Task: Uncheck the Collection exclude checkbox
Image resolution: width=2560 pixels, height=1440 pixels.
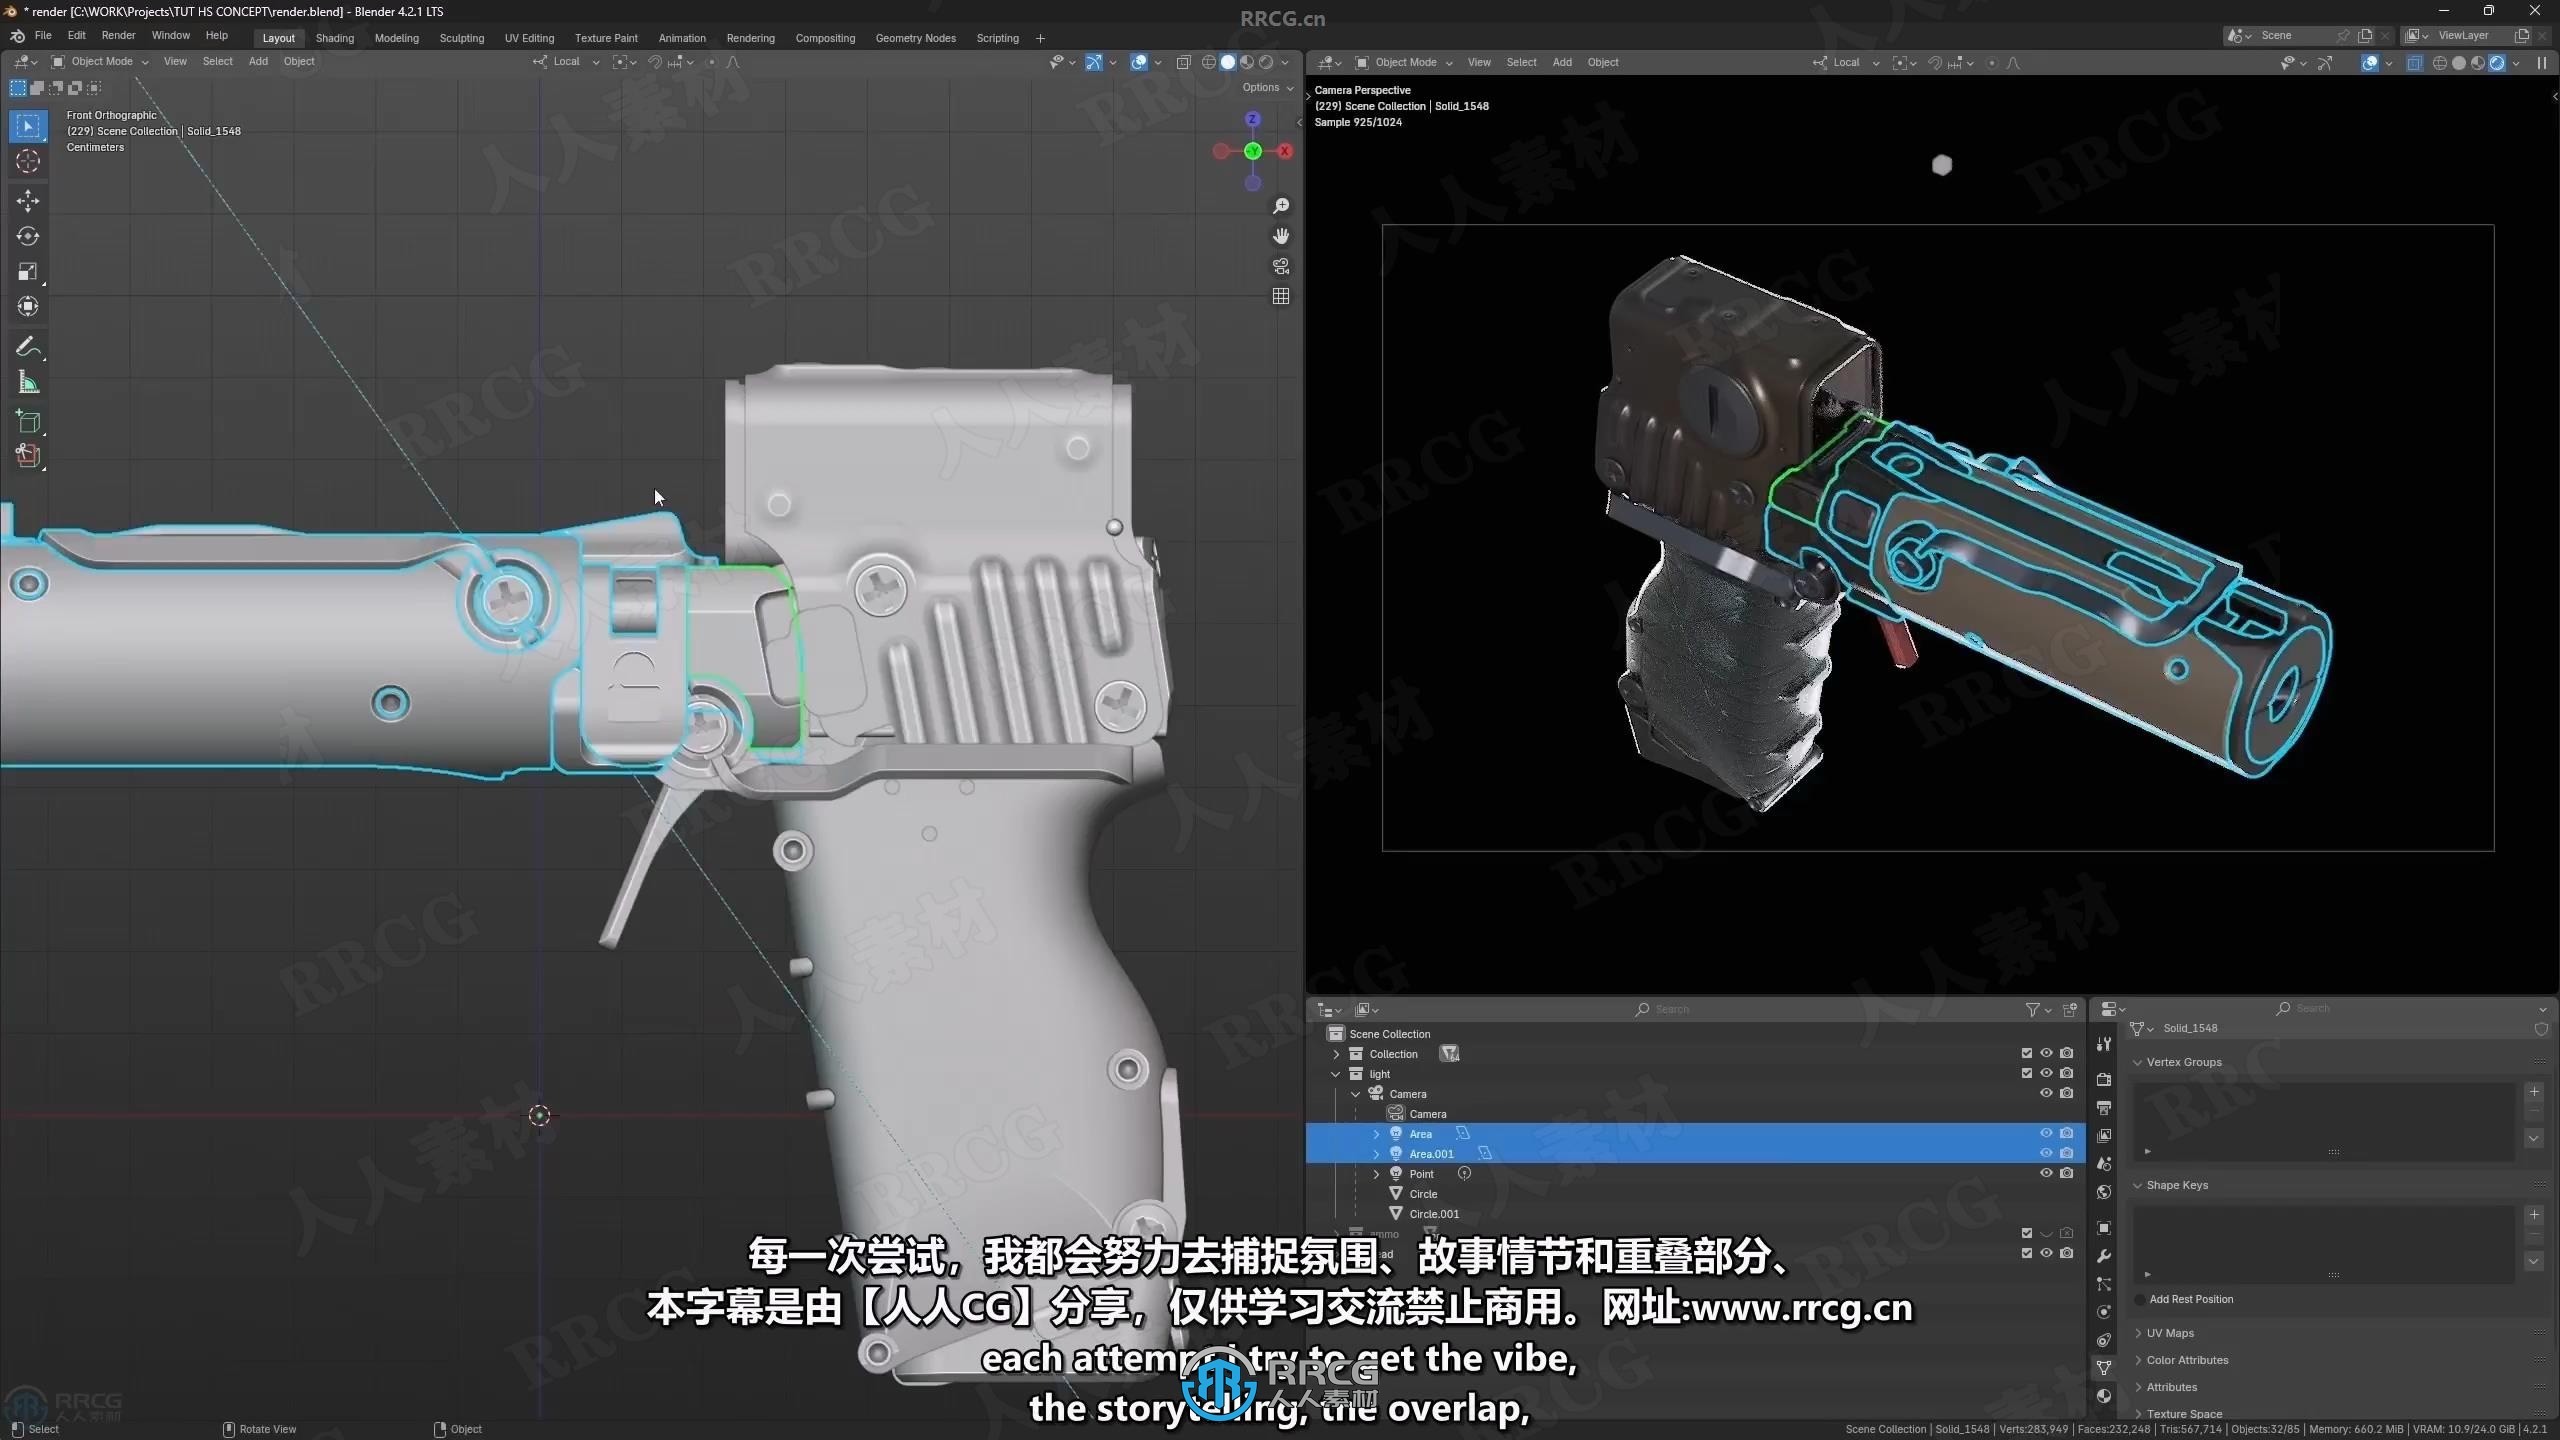Action: coord(2027,1053)
